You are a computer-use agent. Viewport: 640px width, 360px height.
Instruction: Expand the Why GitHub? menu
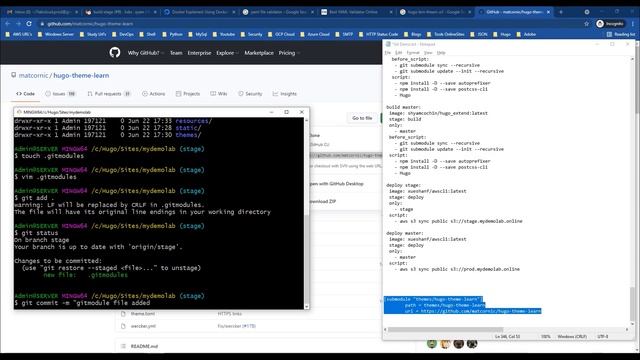pos(146,53)
